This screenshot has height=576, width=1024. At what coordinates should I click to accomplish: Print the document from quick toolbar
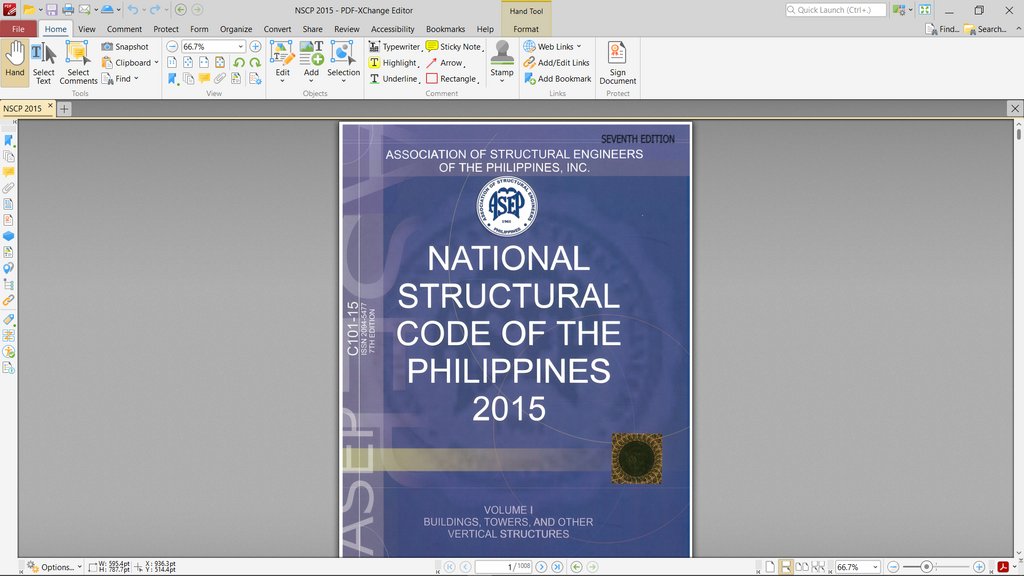(68, 10)
